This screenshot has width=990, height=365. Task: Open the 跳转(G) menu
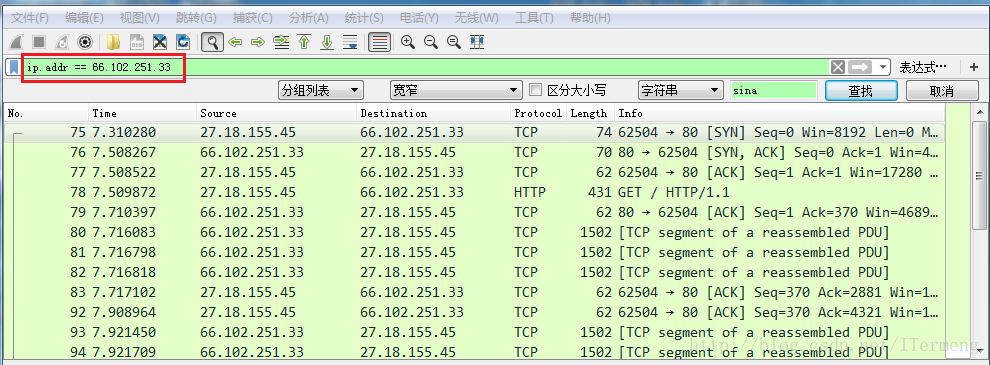[195, 18]
